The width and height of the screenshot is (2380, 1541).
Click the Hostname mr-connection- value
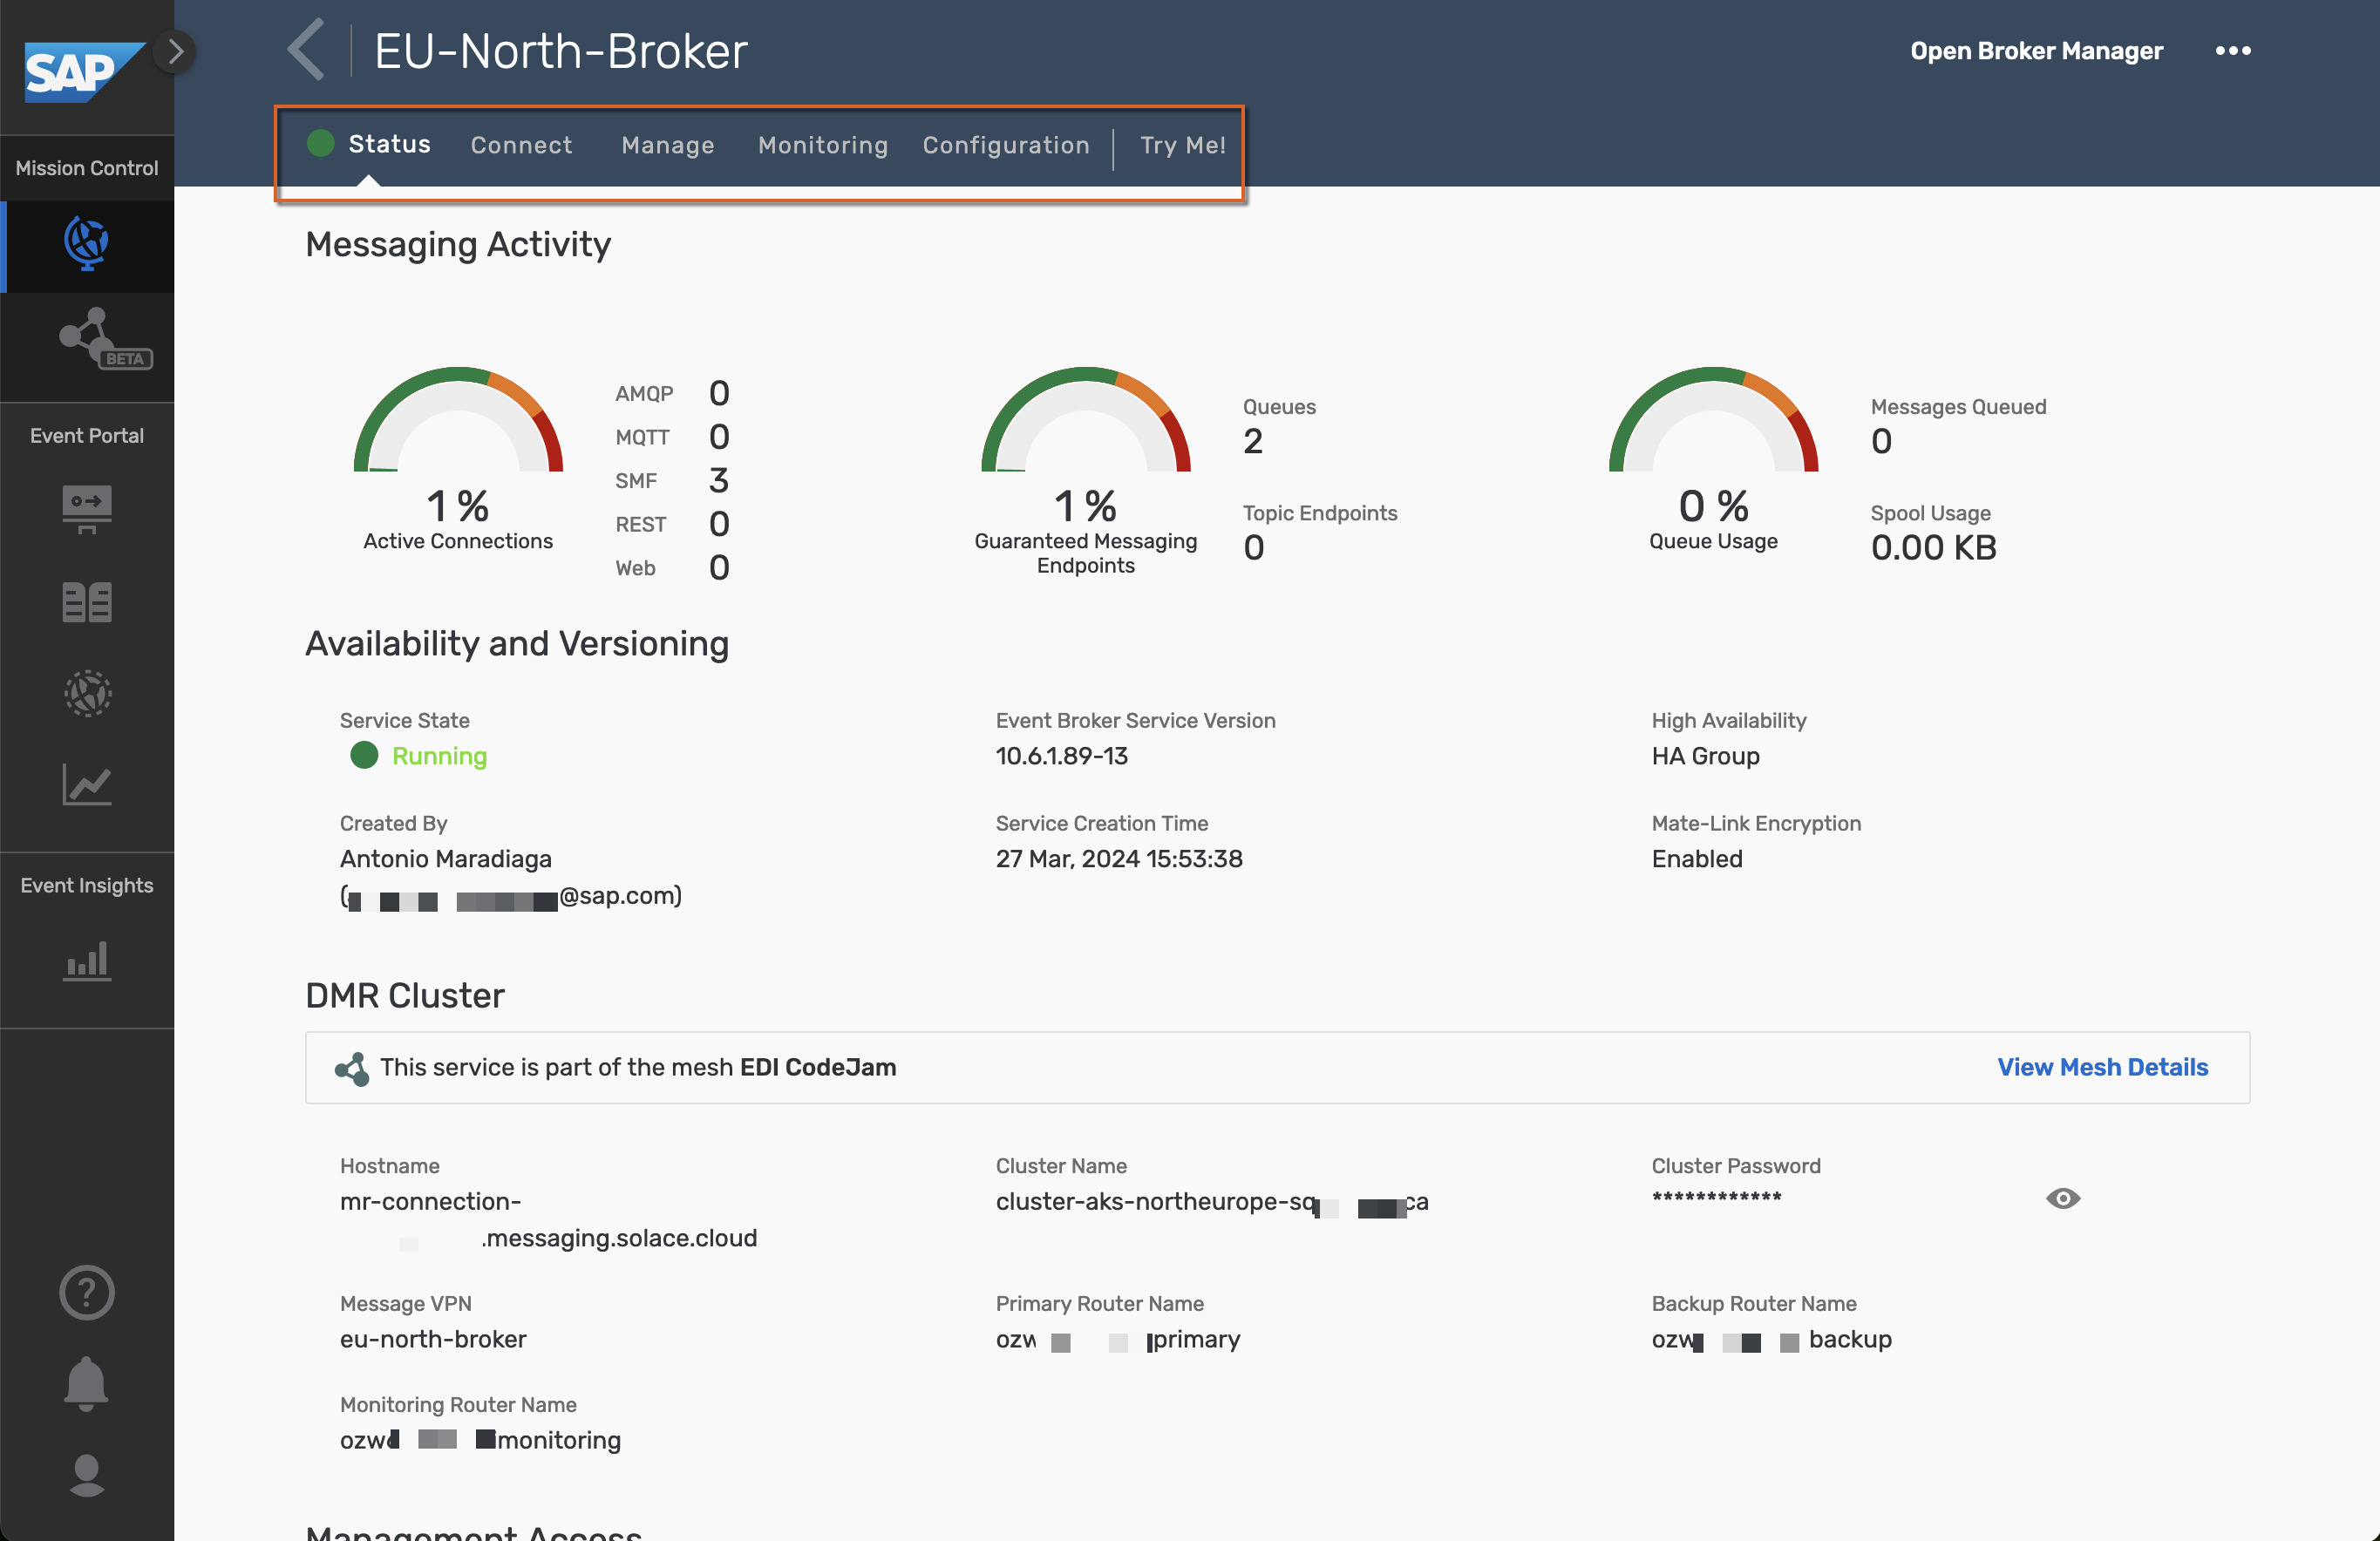[430, 1201]
